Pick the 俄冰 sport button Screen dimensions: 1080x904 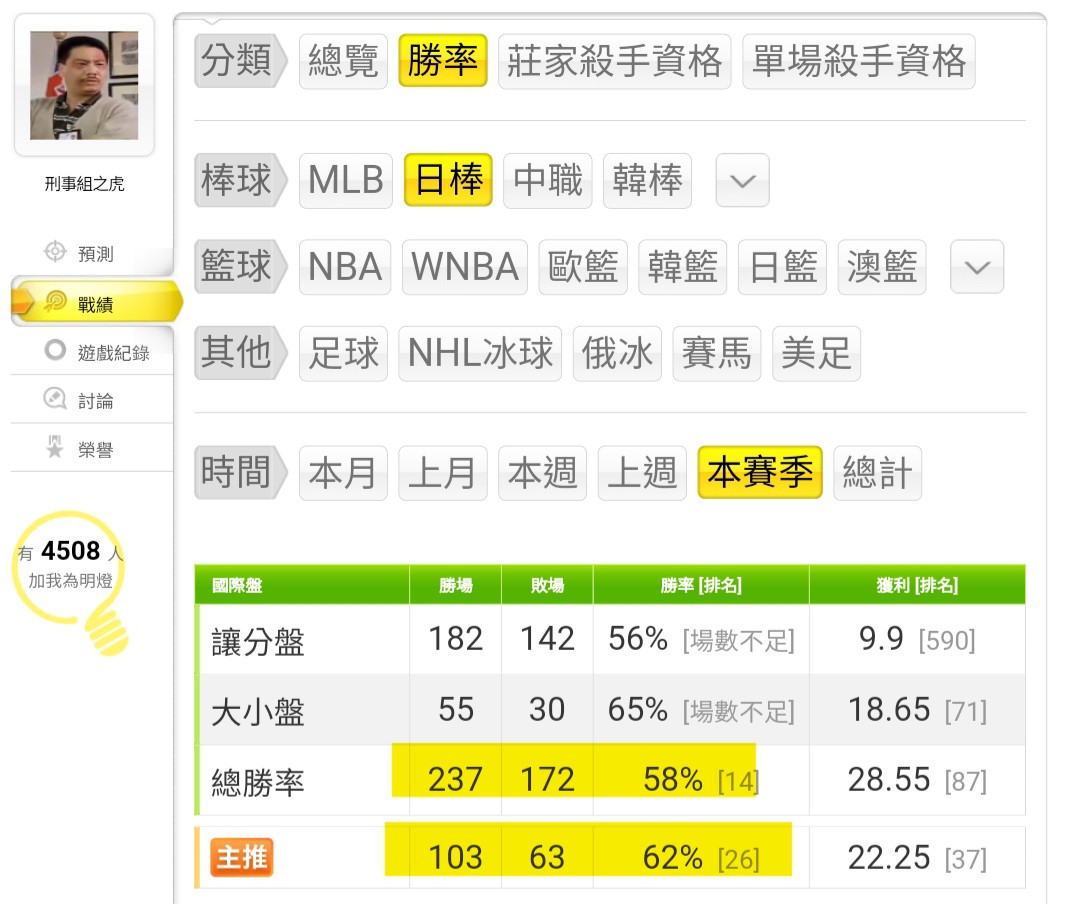pos(617,353)
